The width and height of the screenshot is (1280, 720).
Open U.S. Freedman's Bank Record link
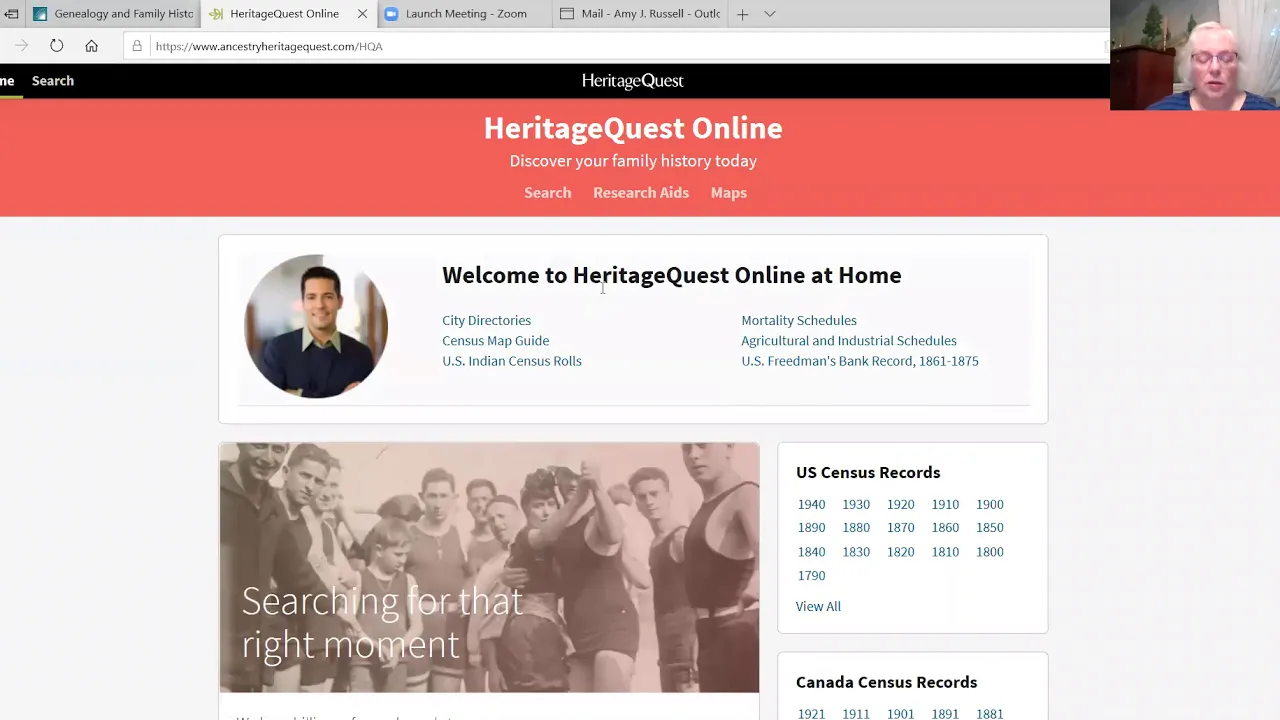pos(860,361)
